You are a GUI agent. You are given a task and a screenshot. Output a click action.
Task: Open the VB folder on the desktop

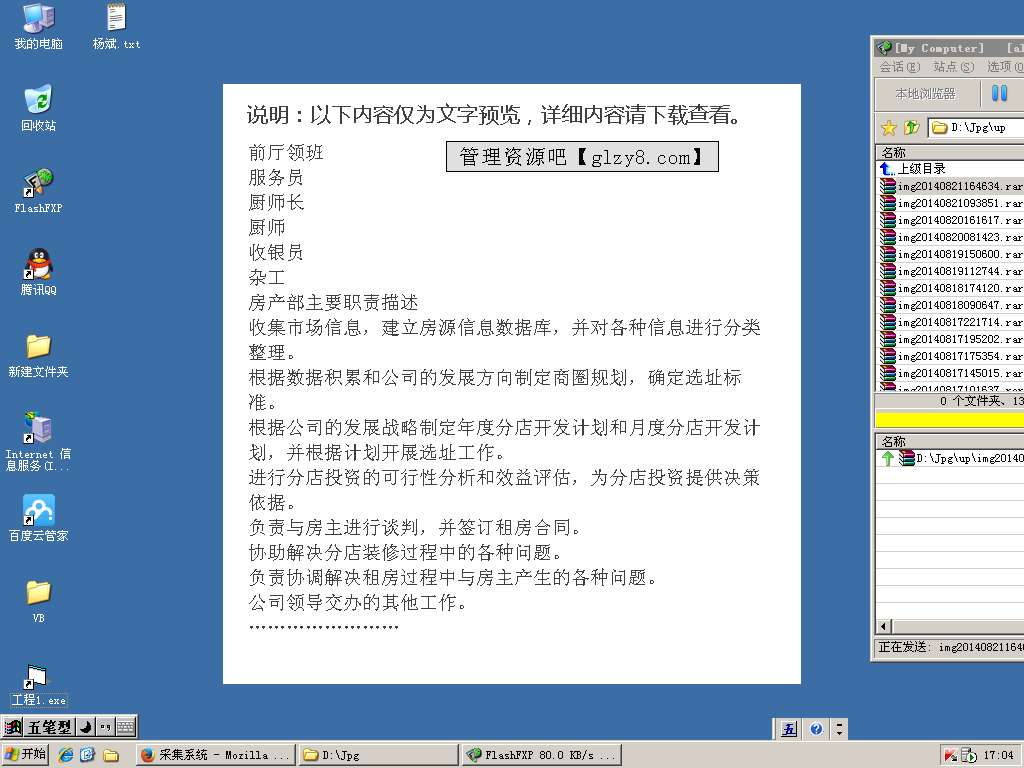(39, 601)
